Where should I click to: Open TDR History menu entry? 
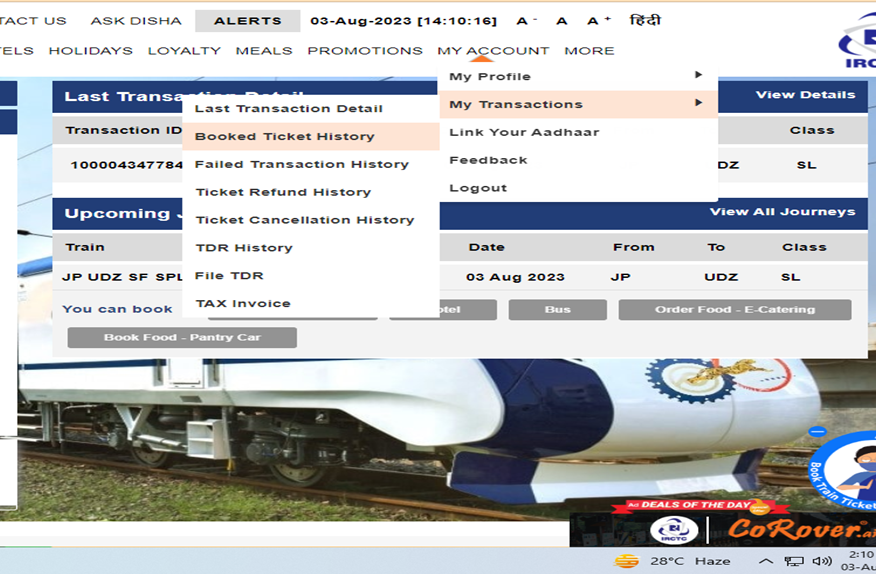(244, 248)
